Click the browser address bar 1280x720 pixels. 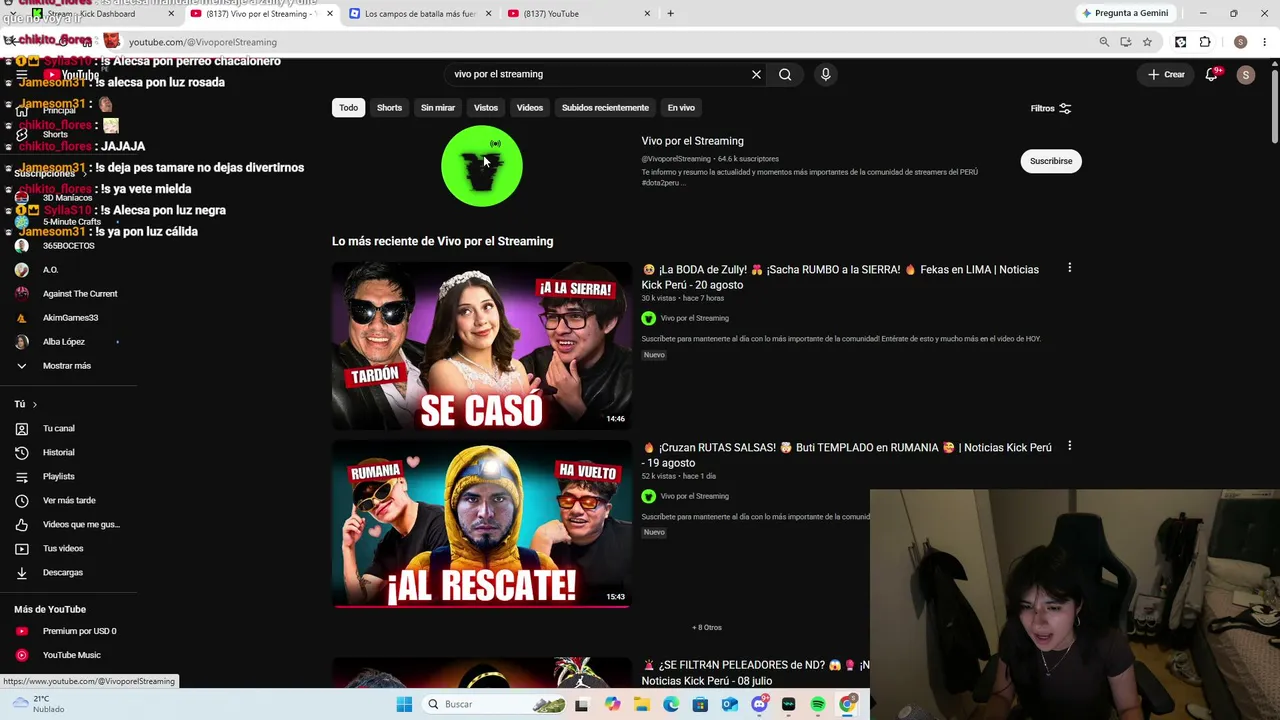[600, 42]
